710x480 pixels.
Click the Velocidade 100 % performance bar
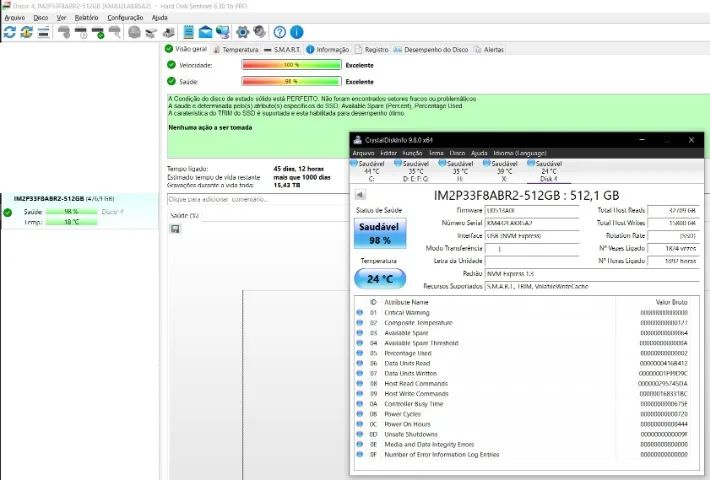click(x=292, y=65)
